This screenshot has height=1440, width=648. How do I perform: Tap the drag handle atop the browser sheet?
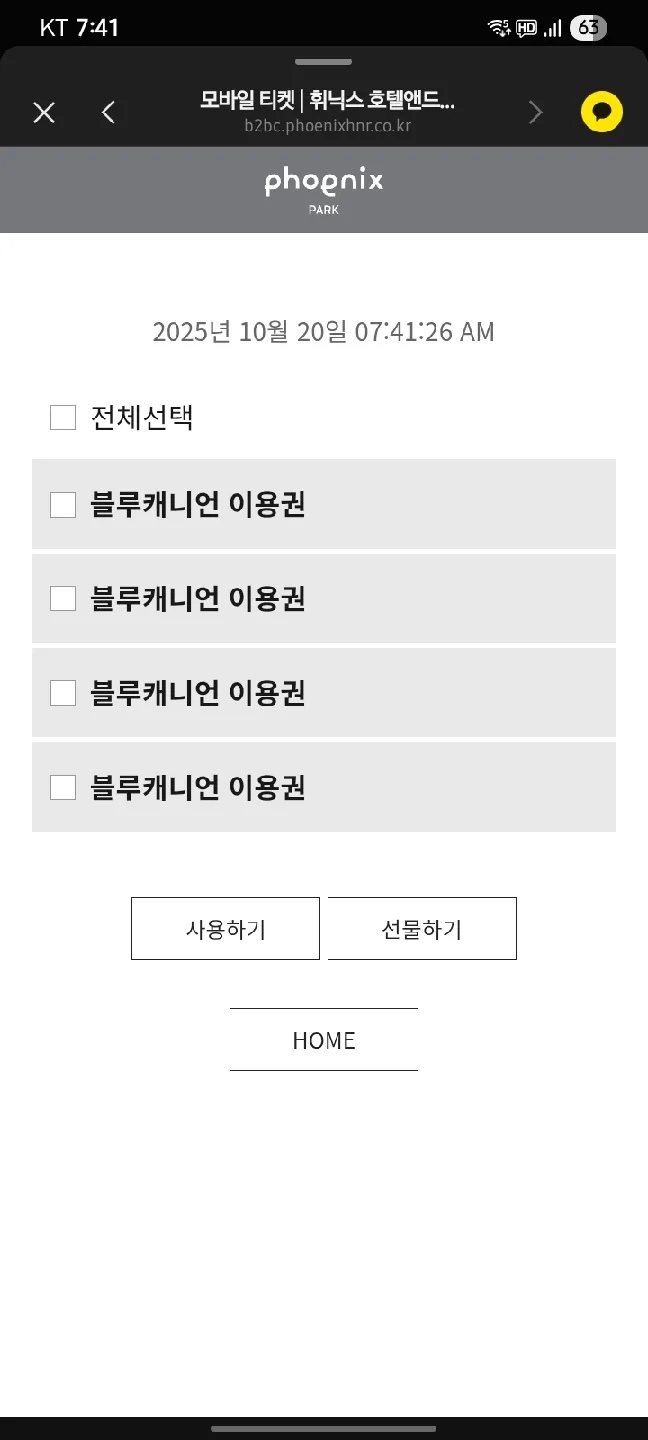coord(324,62)
